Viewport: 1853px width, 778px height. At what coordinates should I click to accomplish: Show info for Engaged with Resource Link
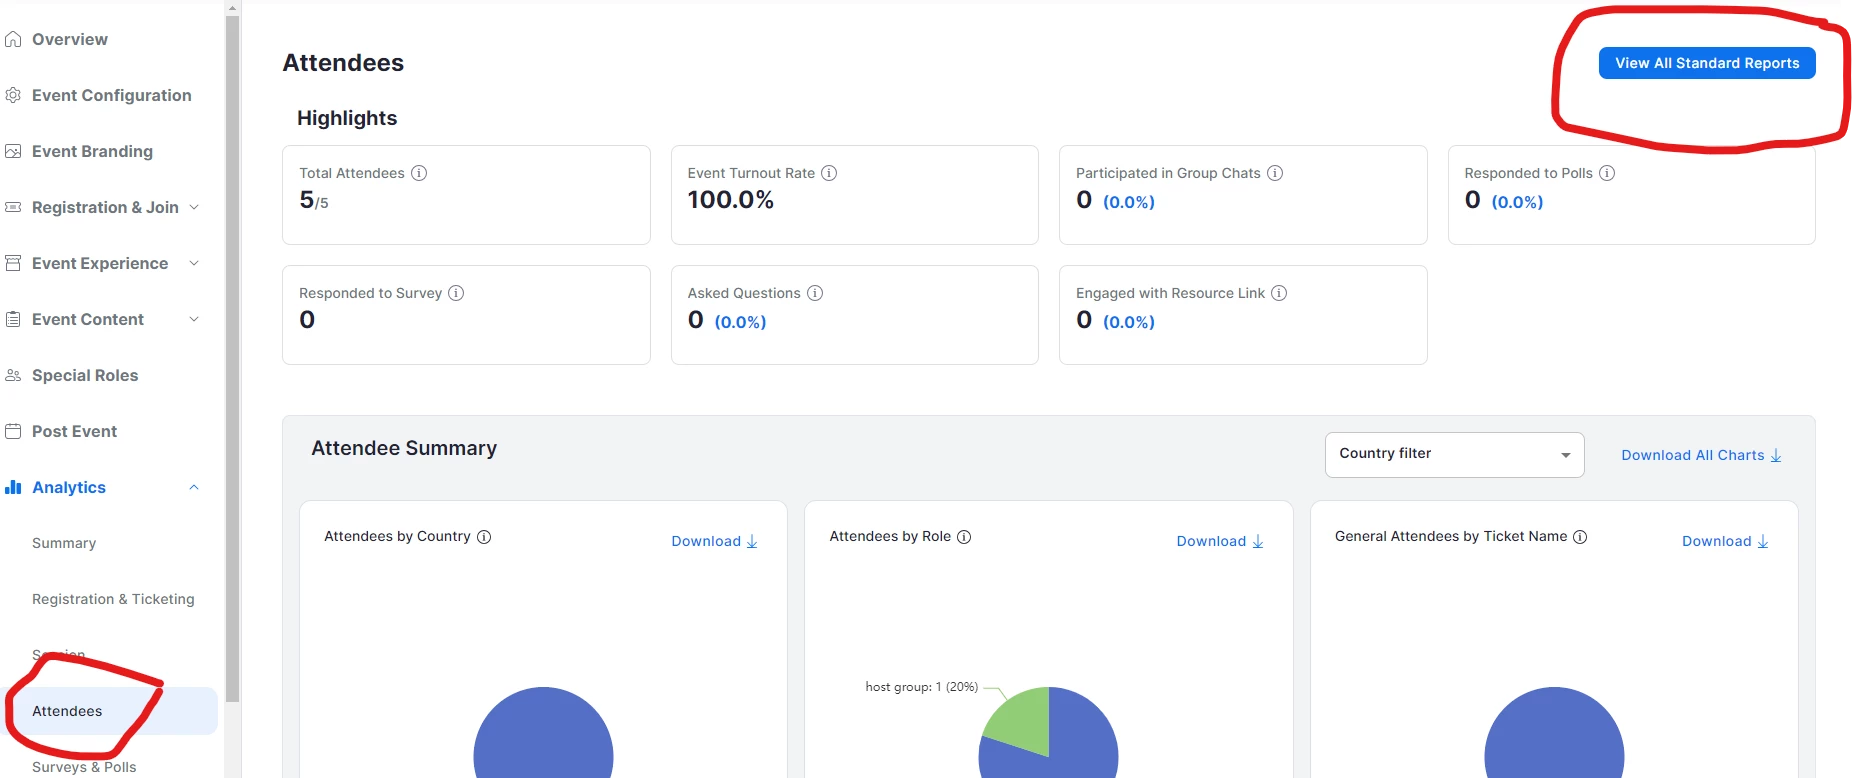tap(1279, 293)
